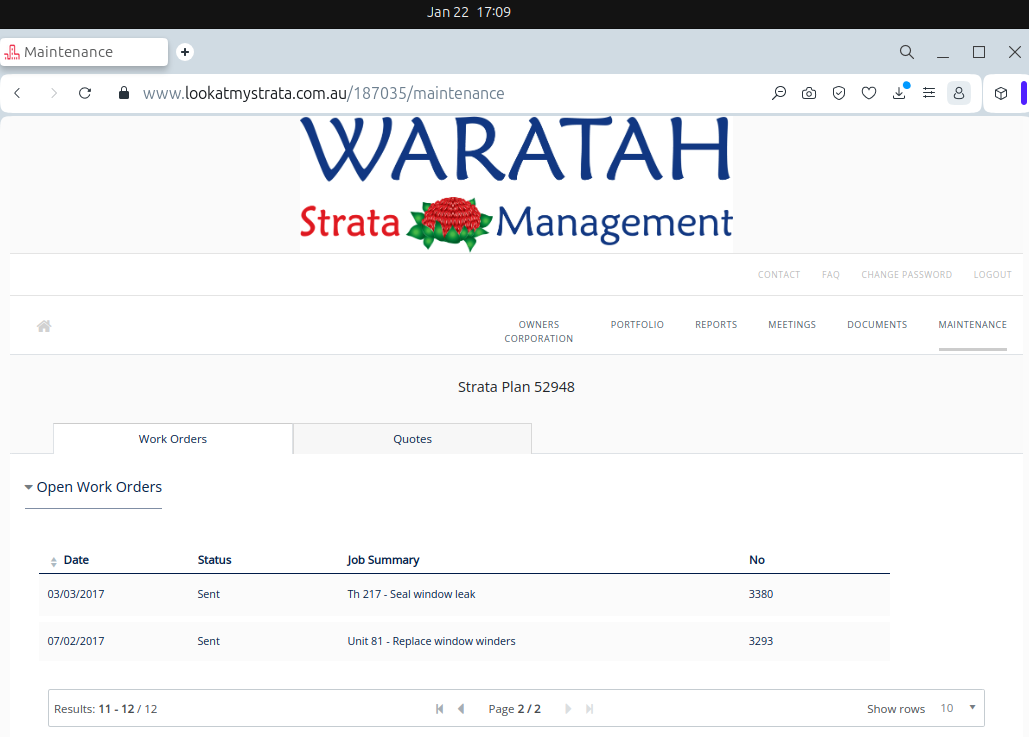Open job 'Th 217 - Seal window leak'
This screenshot has width=1029, height=737.
[411, 594]
